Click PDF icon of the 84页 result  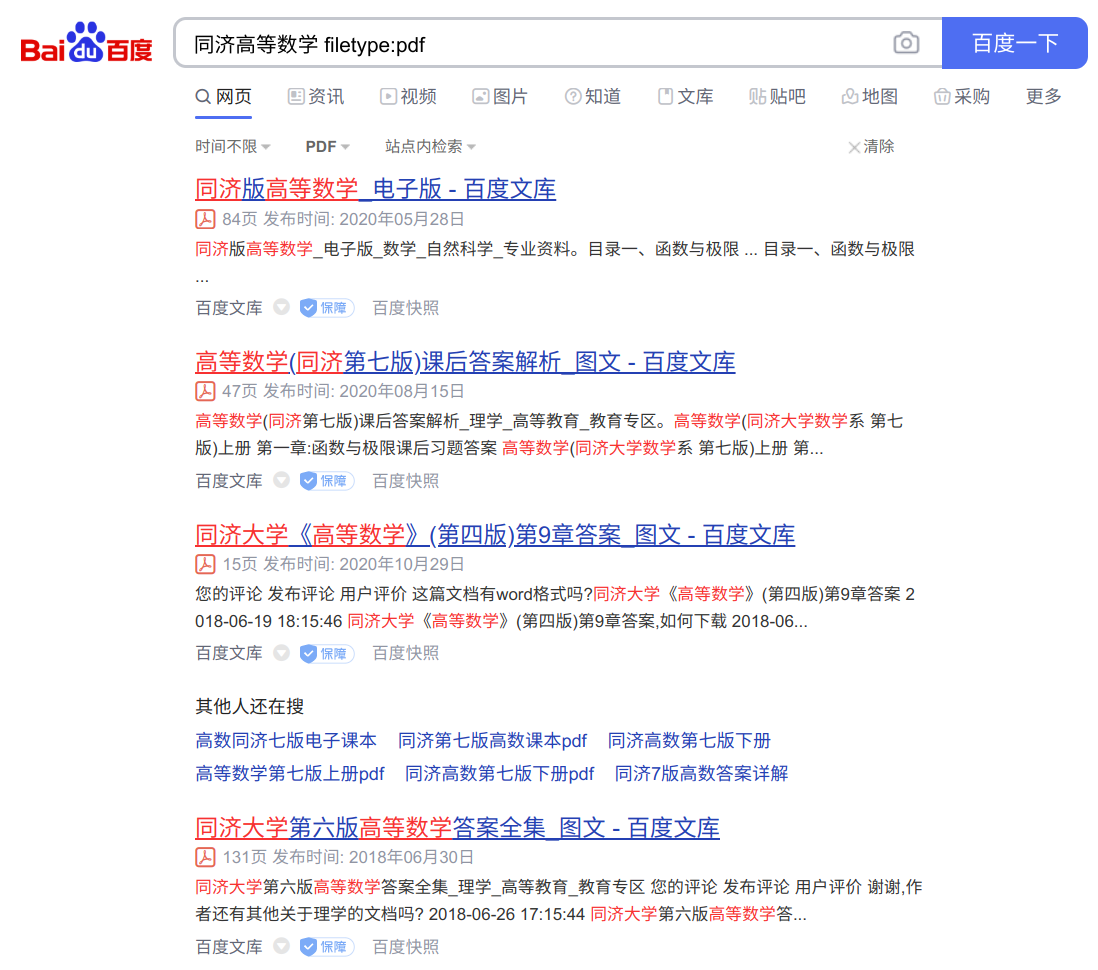click(205, 219)
